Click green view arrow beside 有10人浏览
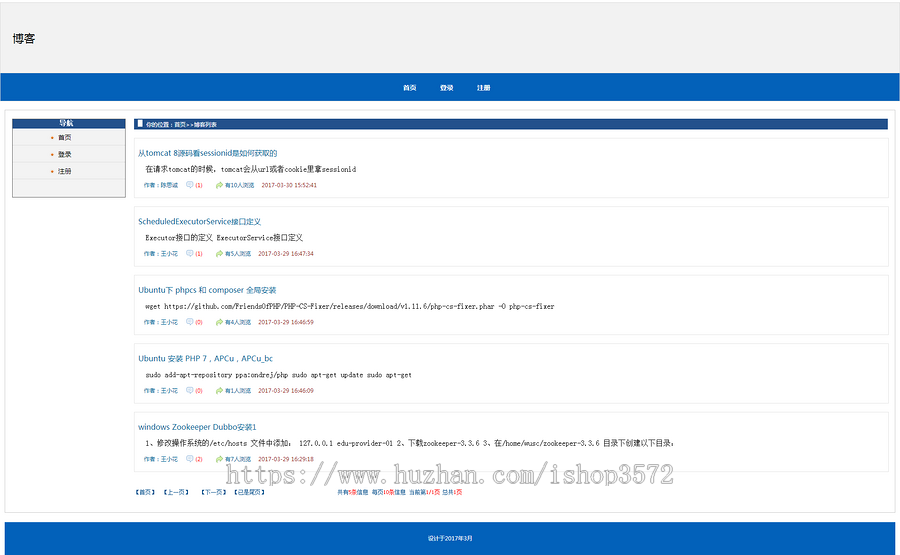The width and height of the screenshot is (900, 555). click(219, 185)
